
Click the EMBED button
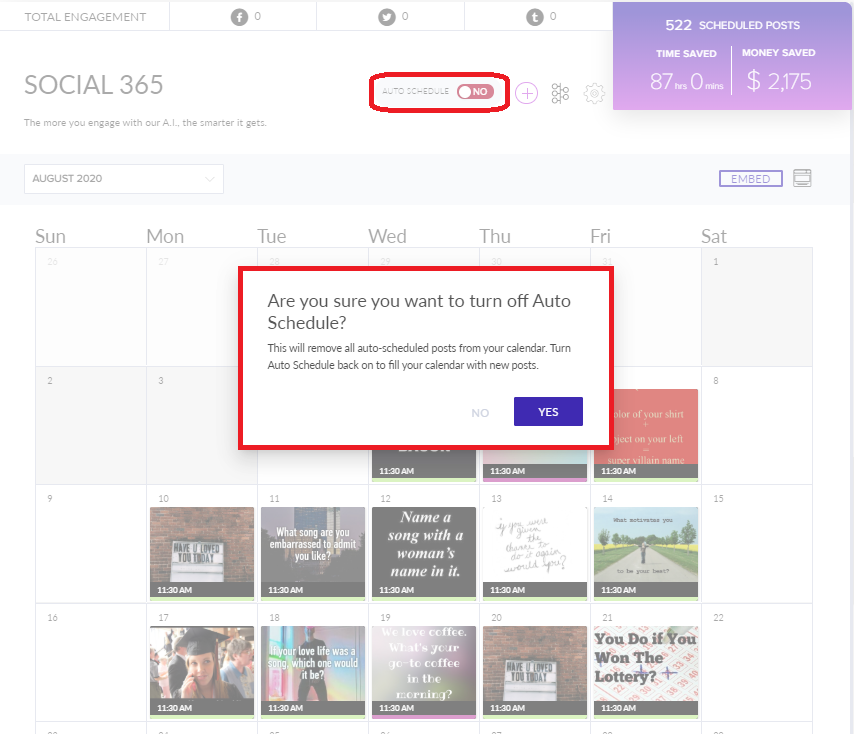click(751, 179)
